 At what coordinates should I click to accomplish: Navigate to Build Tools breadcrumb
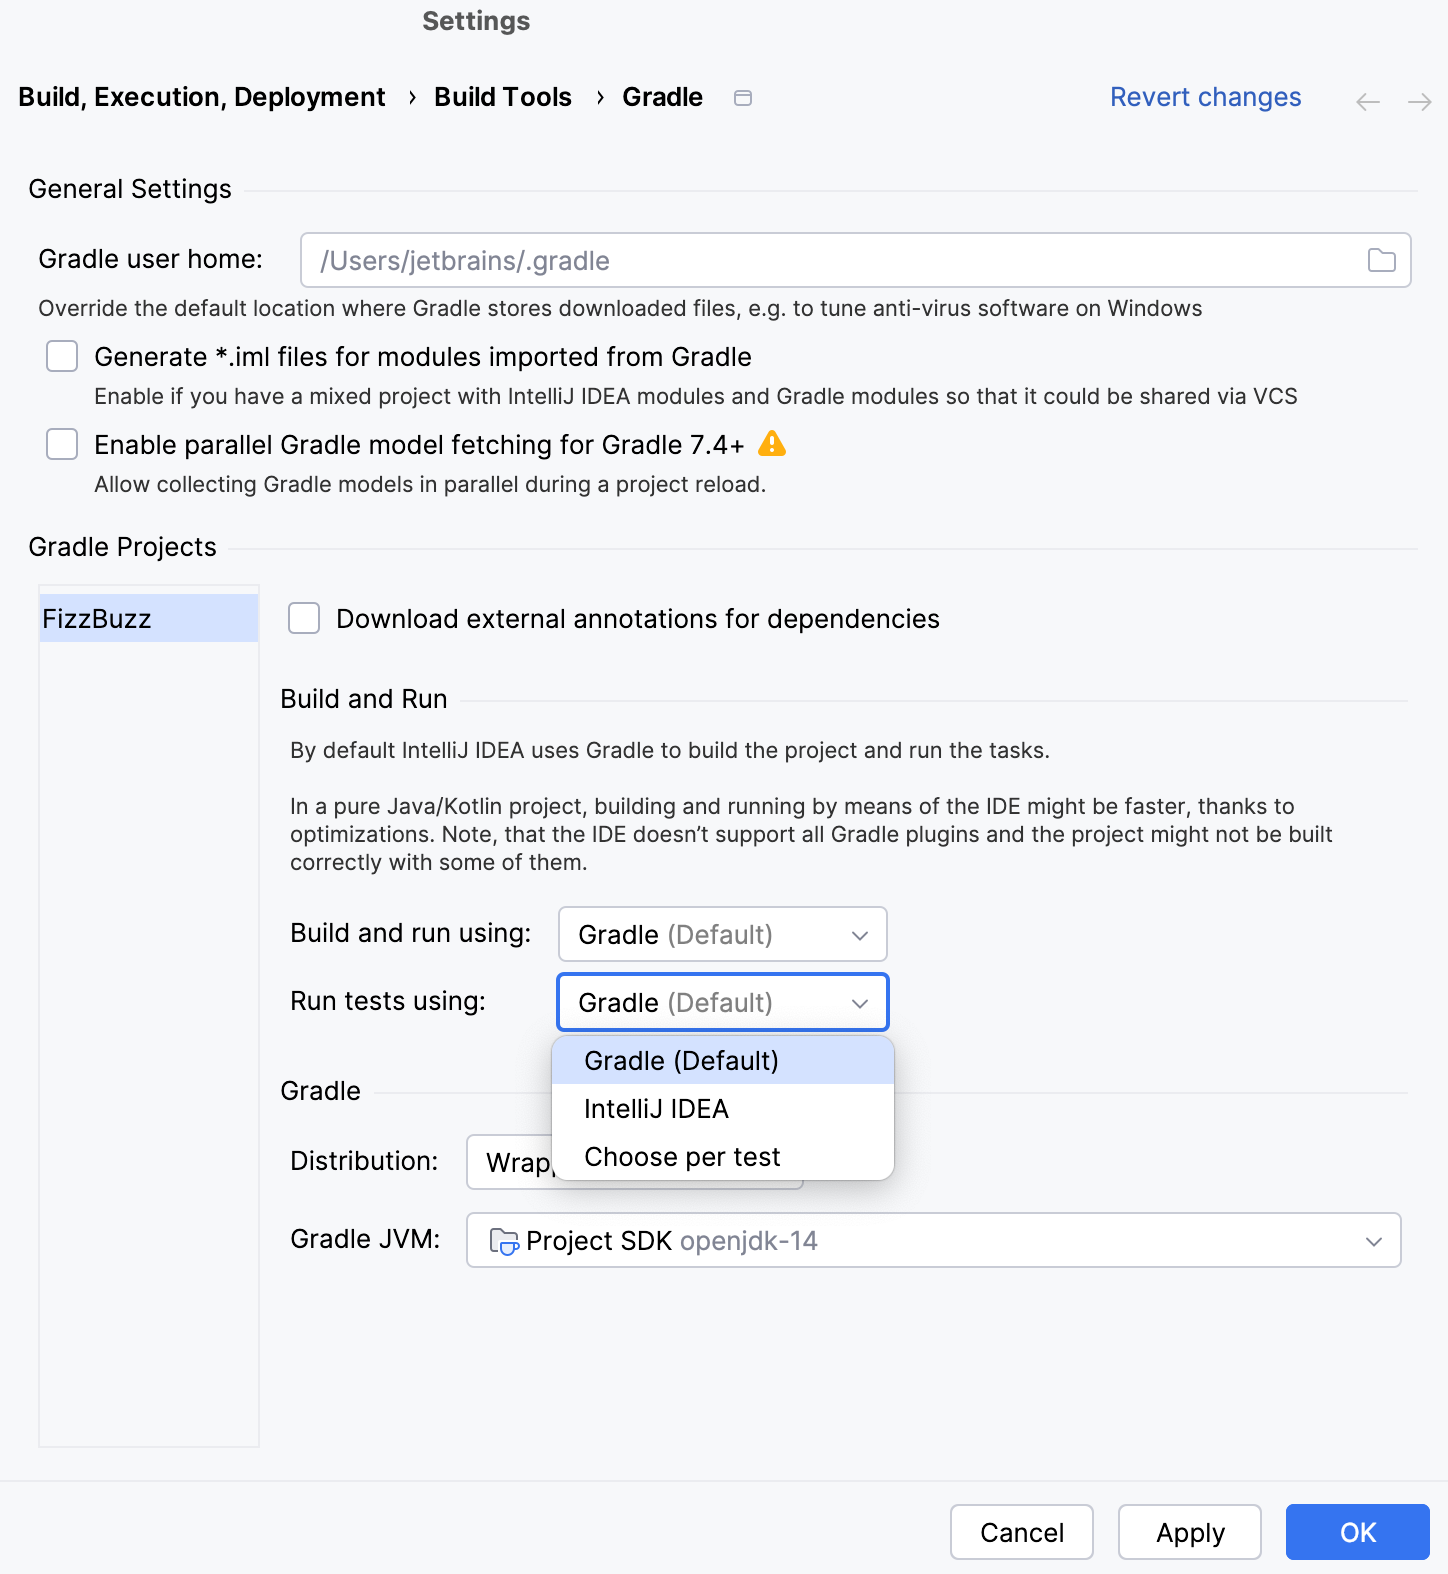502,97
